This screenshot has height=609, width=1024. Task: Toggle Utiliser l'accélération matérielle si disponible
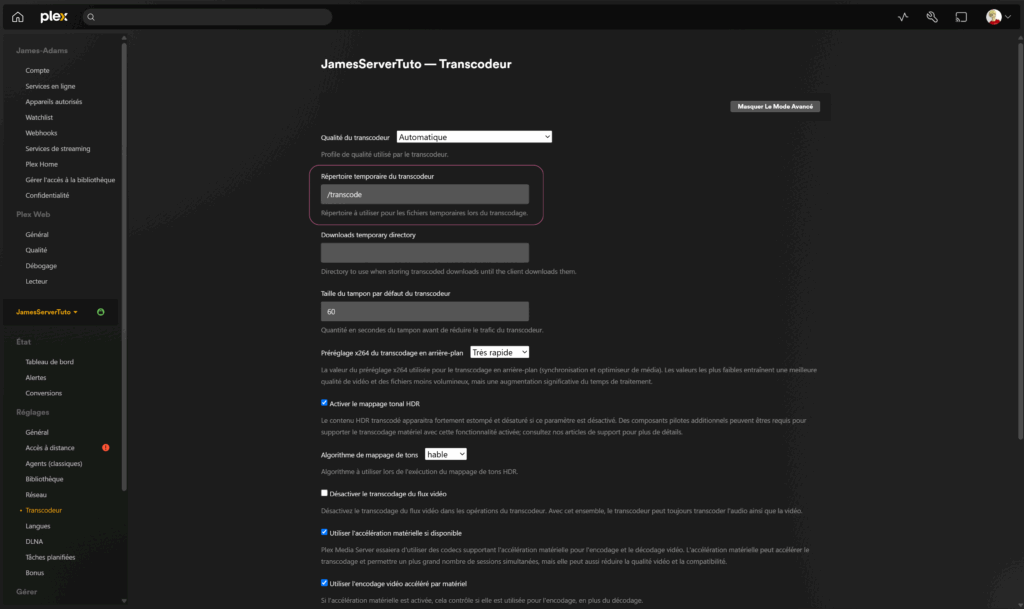point(324,532)
